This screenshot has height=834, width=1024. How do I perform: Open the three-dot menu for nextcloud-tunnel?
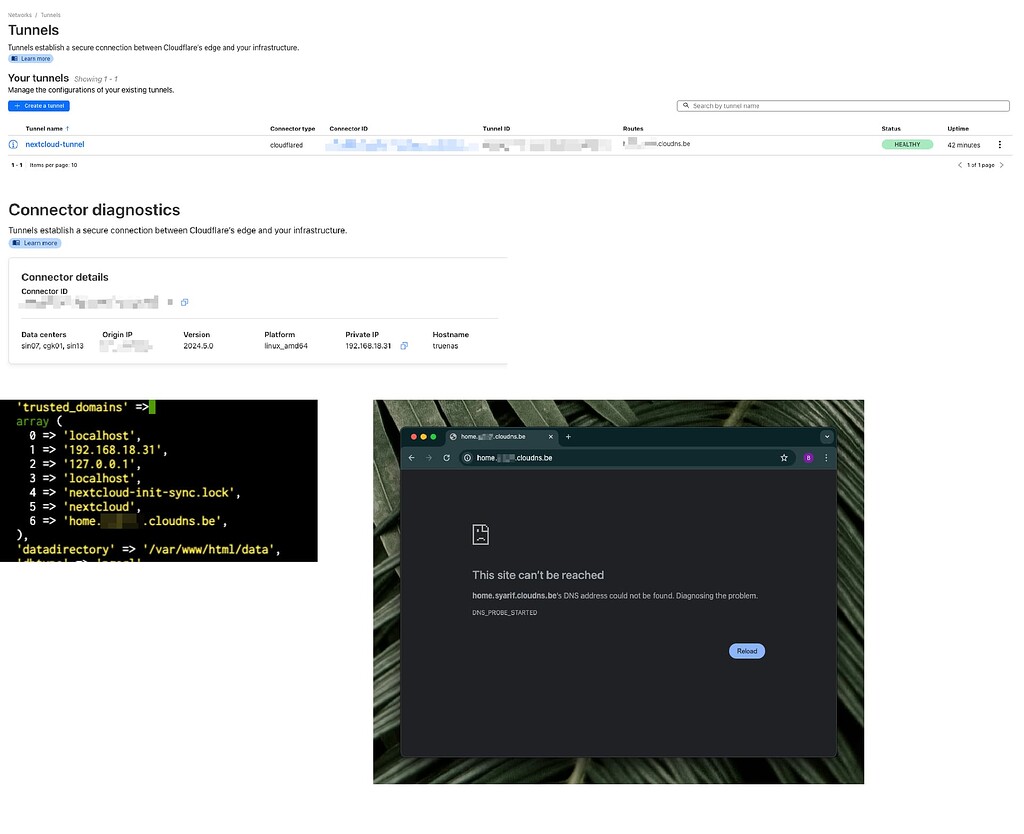[999, 144]
